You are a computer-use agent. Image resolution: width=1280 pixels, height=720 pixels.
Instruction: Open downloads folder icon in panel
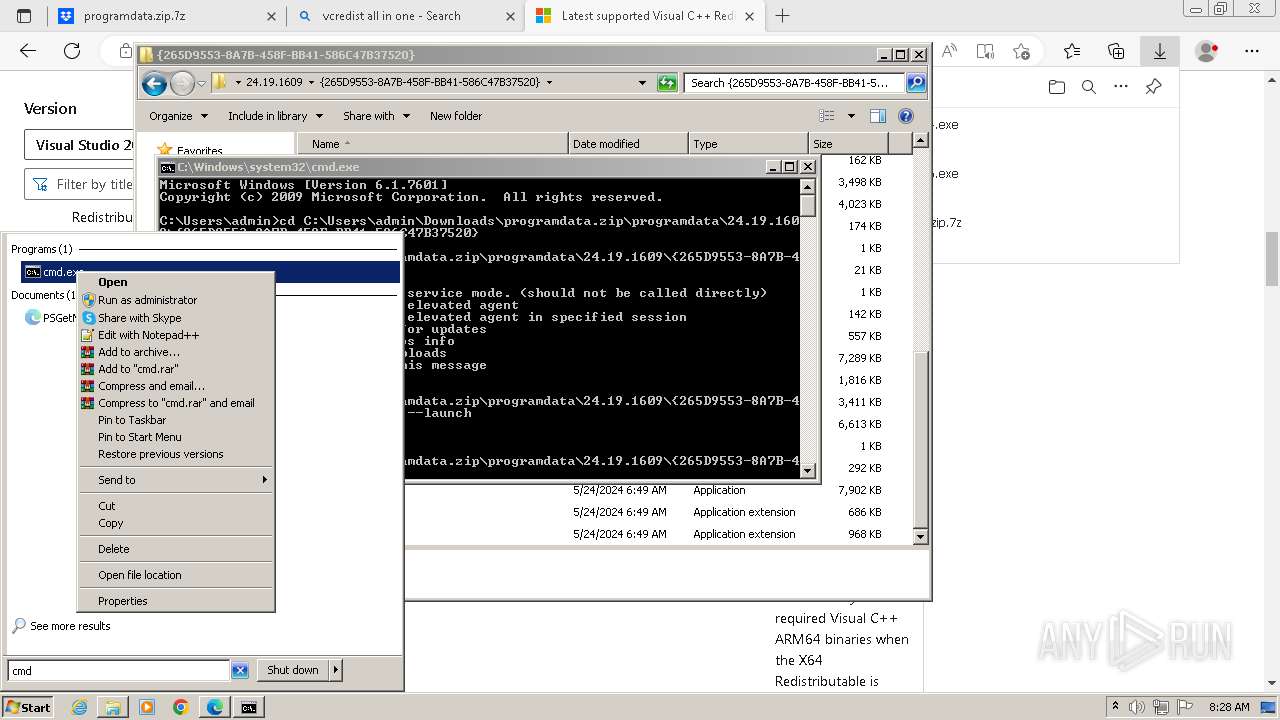tap(1057, 87)
